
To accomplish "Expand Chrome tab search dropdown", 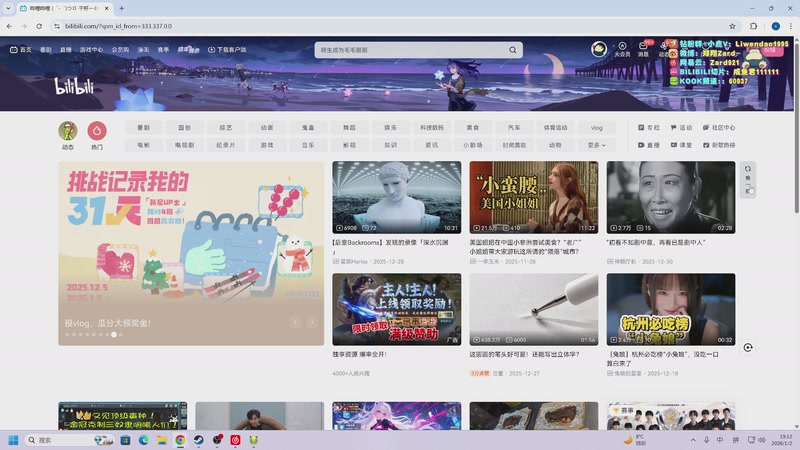I will tap(8, 8).
